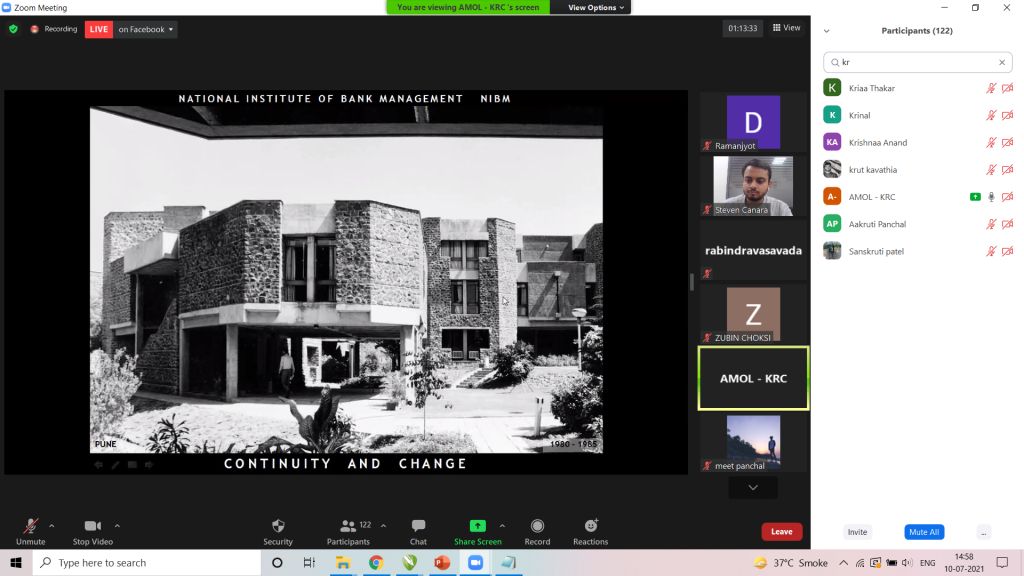Click AMOL - KRC's green screen-share icon
This screenshot has height=576, width=1024.
point(975,197)
